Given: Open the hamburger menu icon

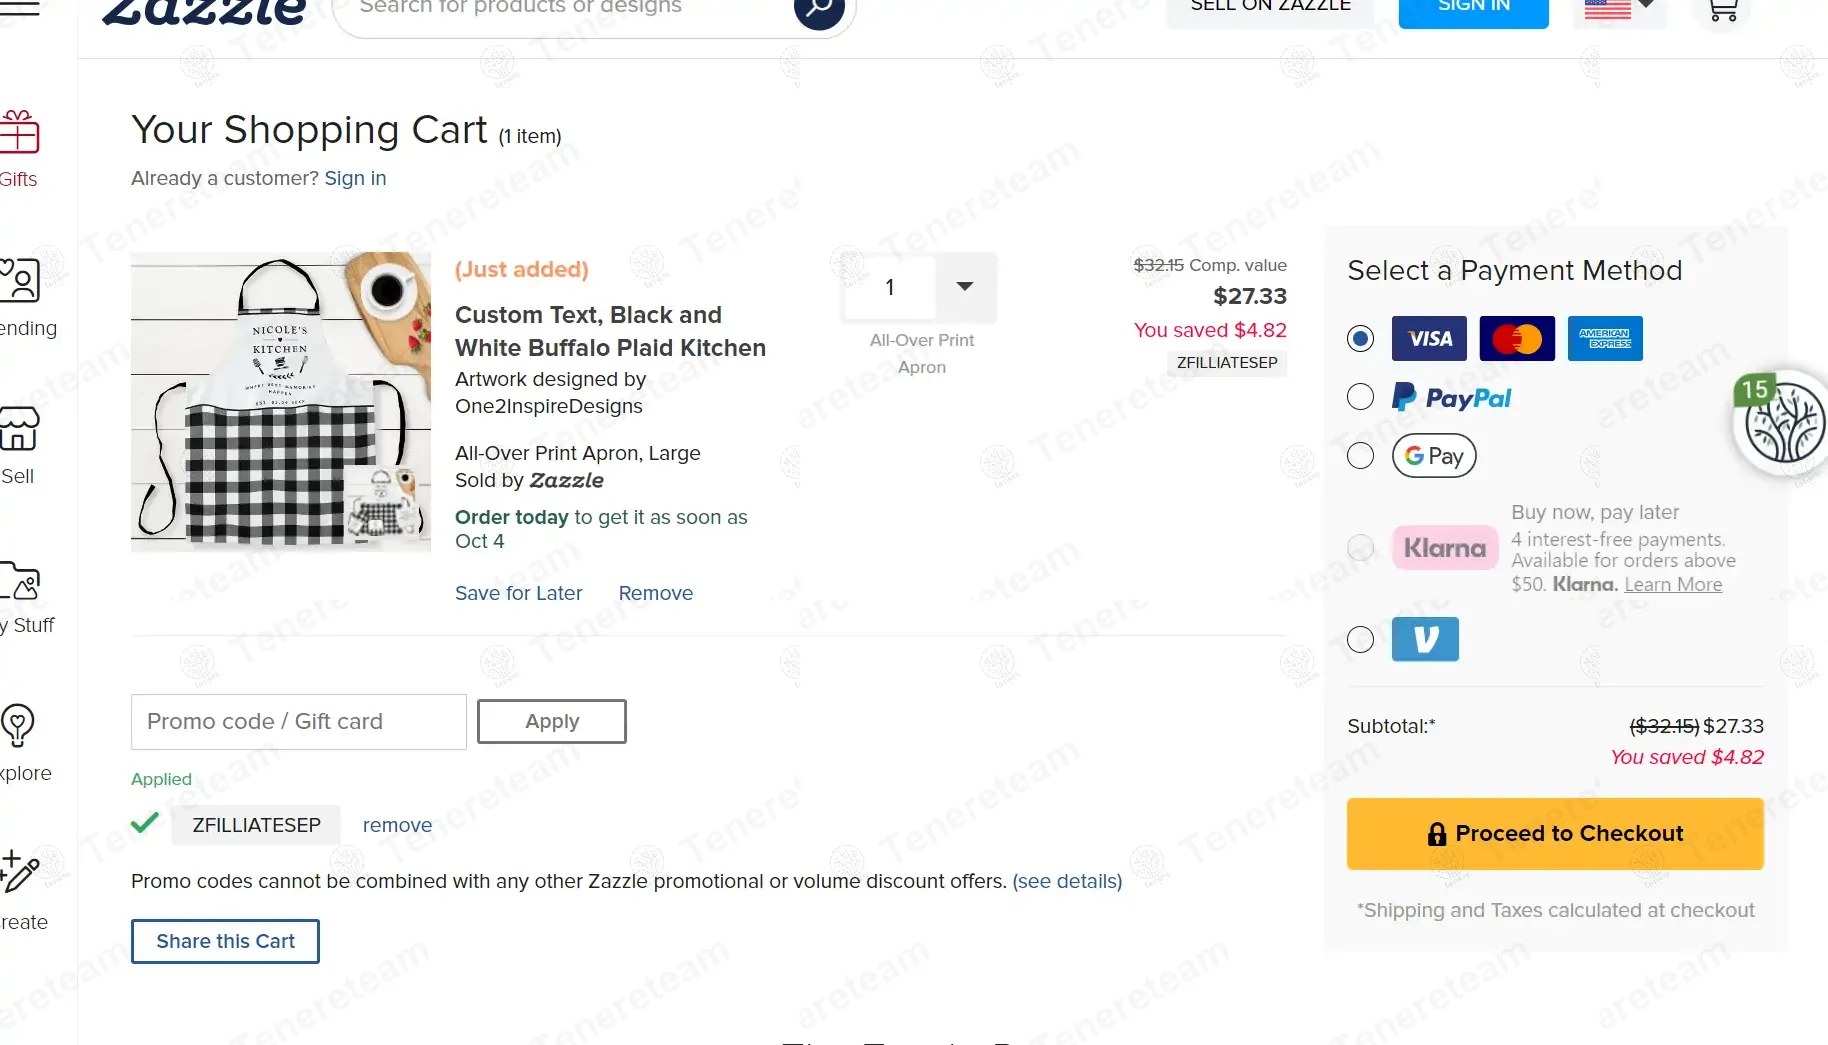Looking at the screenshot, I should point(20,8).
